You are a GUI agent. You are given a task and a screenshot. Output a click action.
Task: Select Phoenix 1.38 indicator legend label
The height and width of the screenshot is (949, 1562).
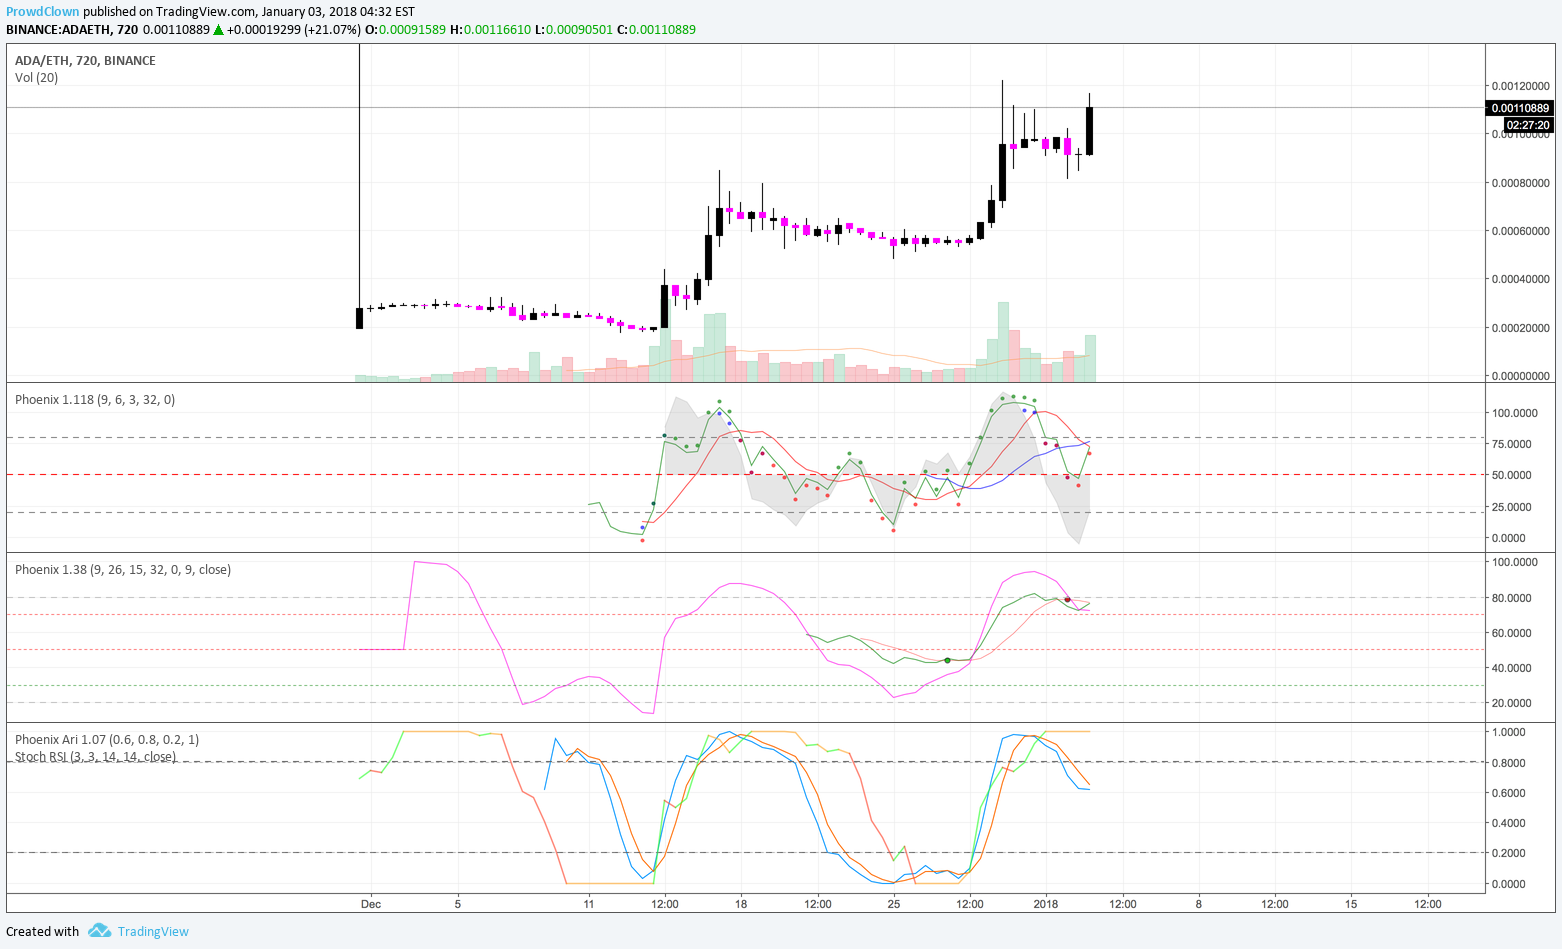[x=123, y=569]
